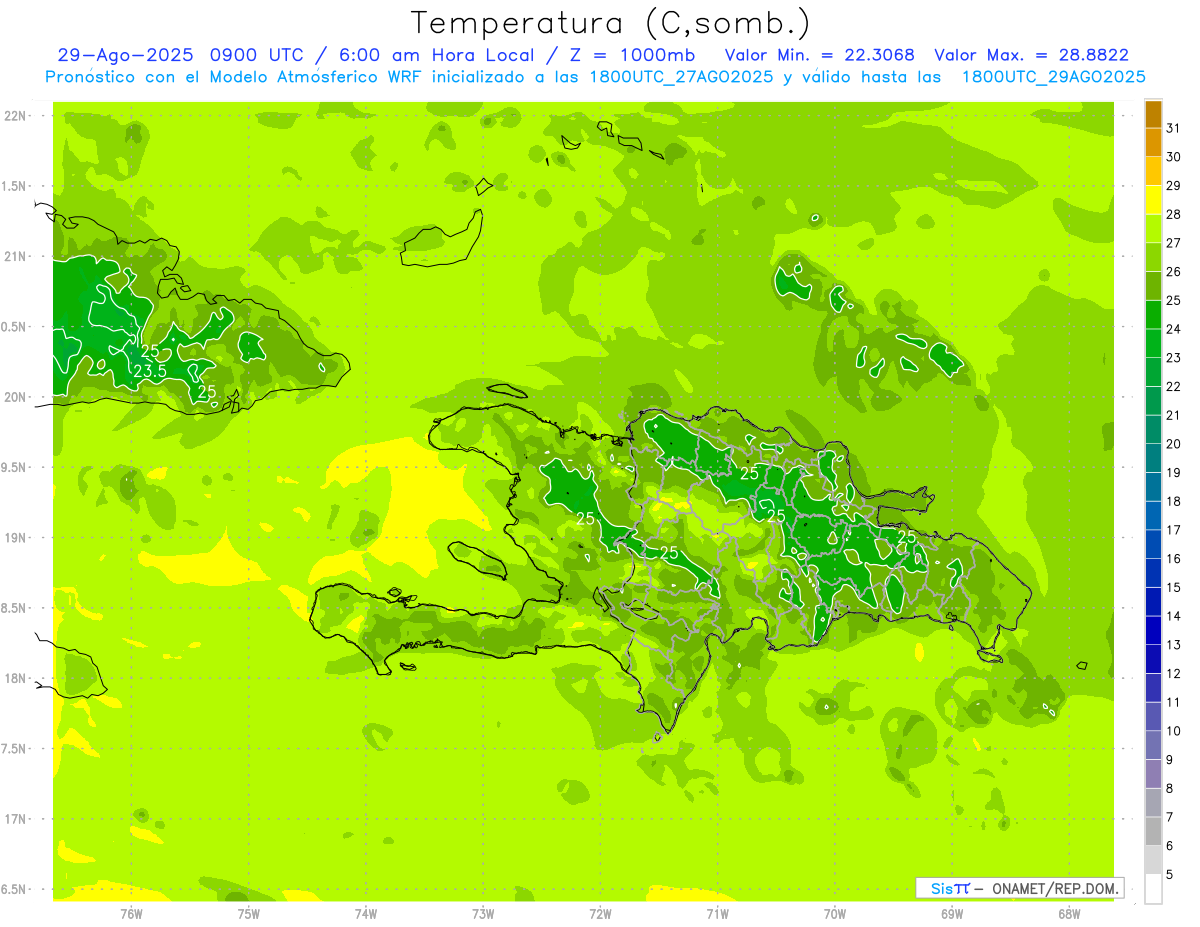Click the '71W' longitude axis label

[717, 913]
